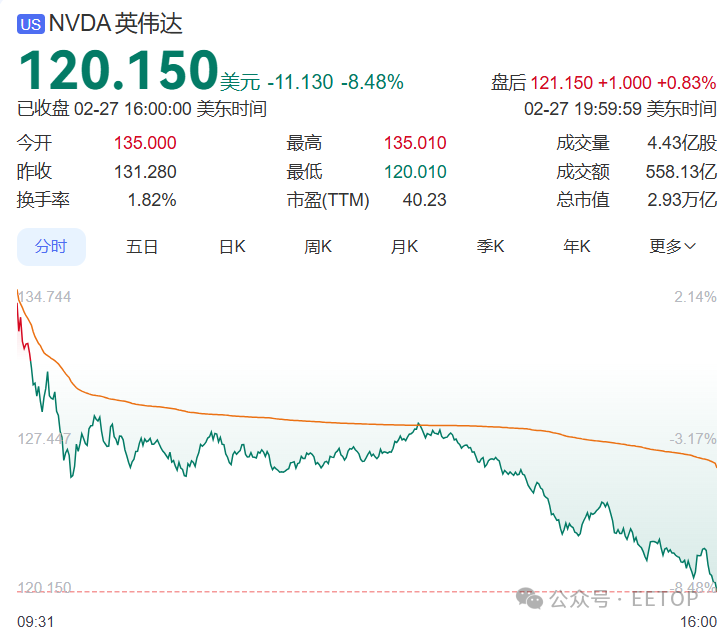
Task: Click the 换手率 1.82% turnover value
Action: [152, 200]
